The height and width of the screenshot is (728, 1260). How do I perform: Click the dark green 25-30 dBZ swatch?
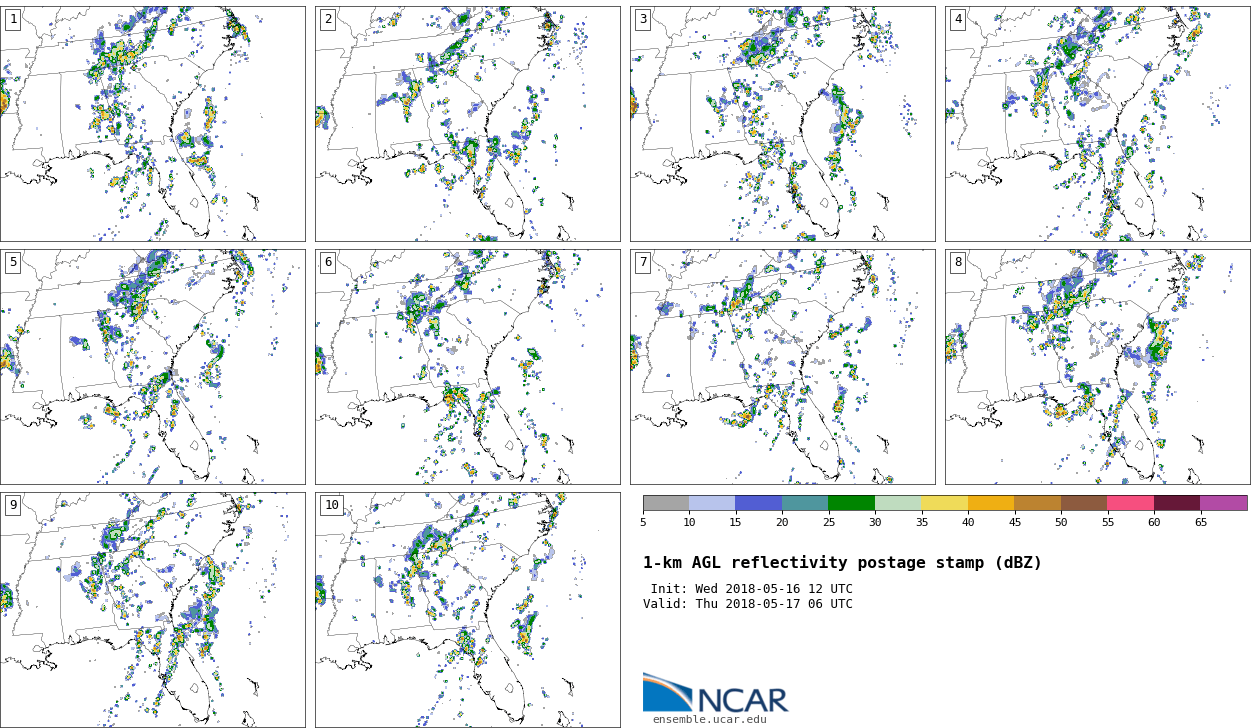click(851, 503)
